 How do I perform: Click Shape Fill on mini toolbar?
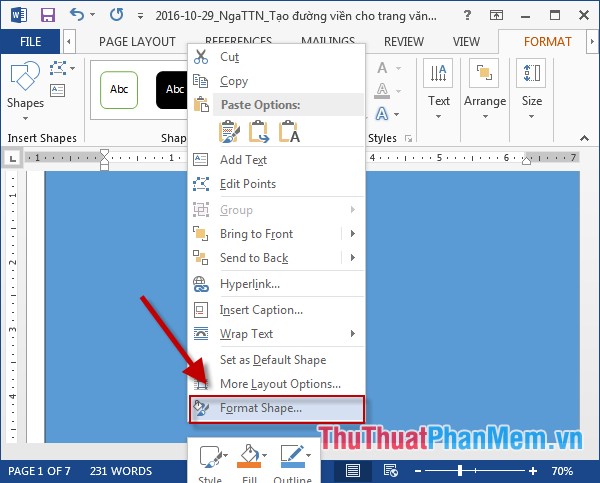(x=251, y=462)
